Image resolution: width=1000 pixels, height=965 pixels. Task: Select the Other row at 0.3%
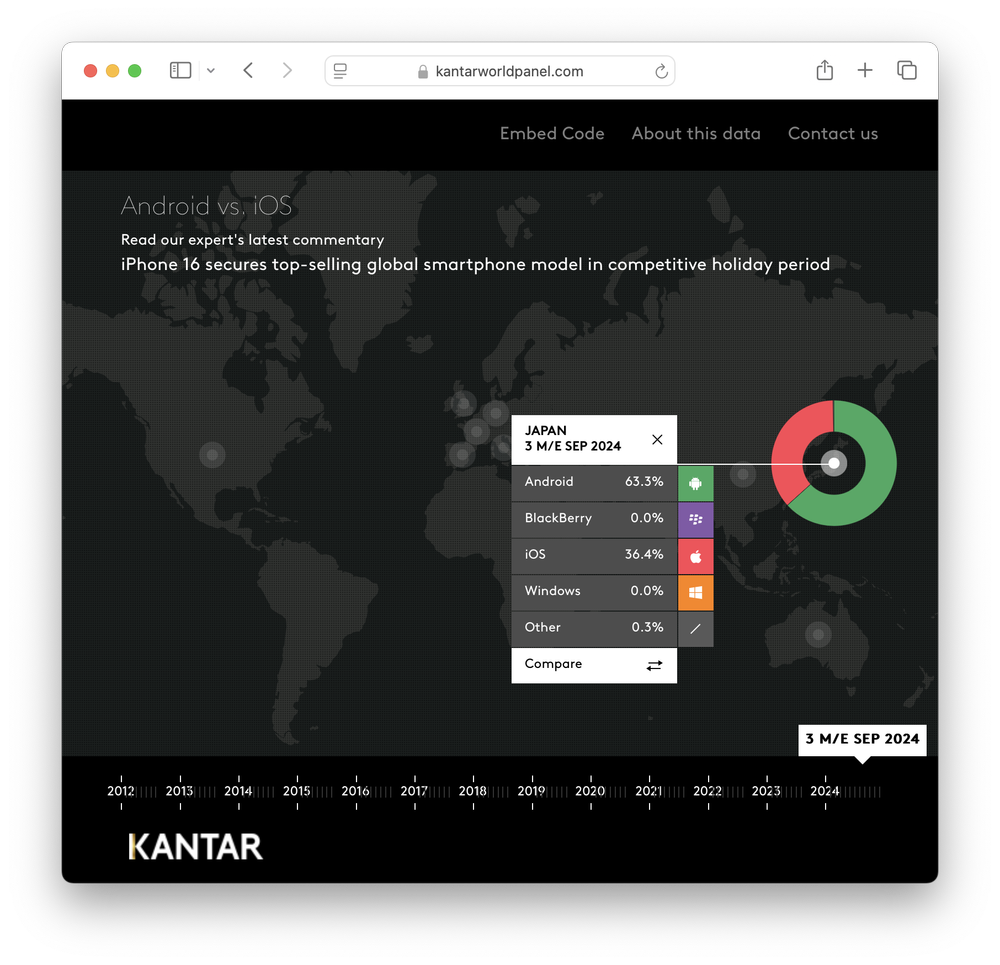[594, 628]
